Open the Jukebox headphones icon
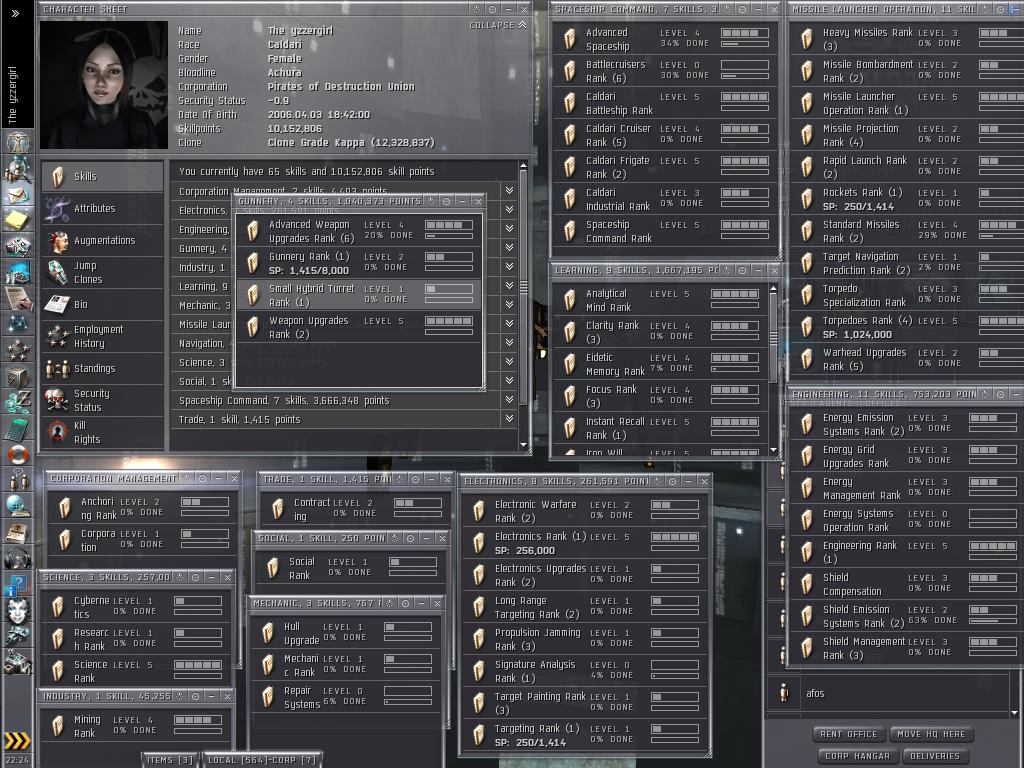This screenshot has width=1024, height=768. pos(18,558)
